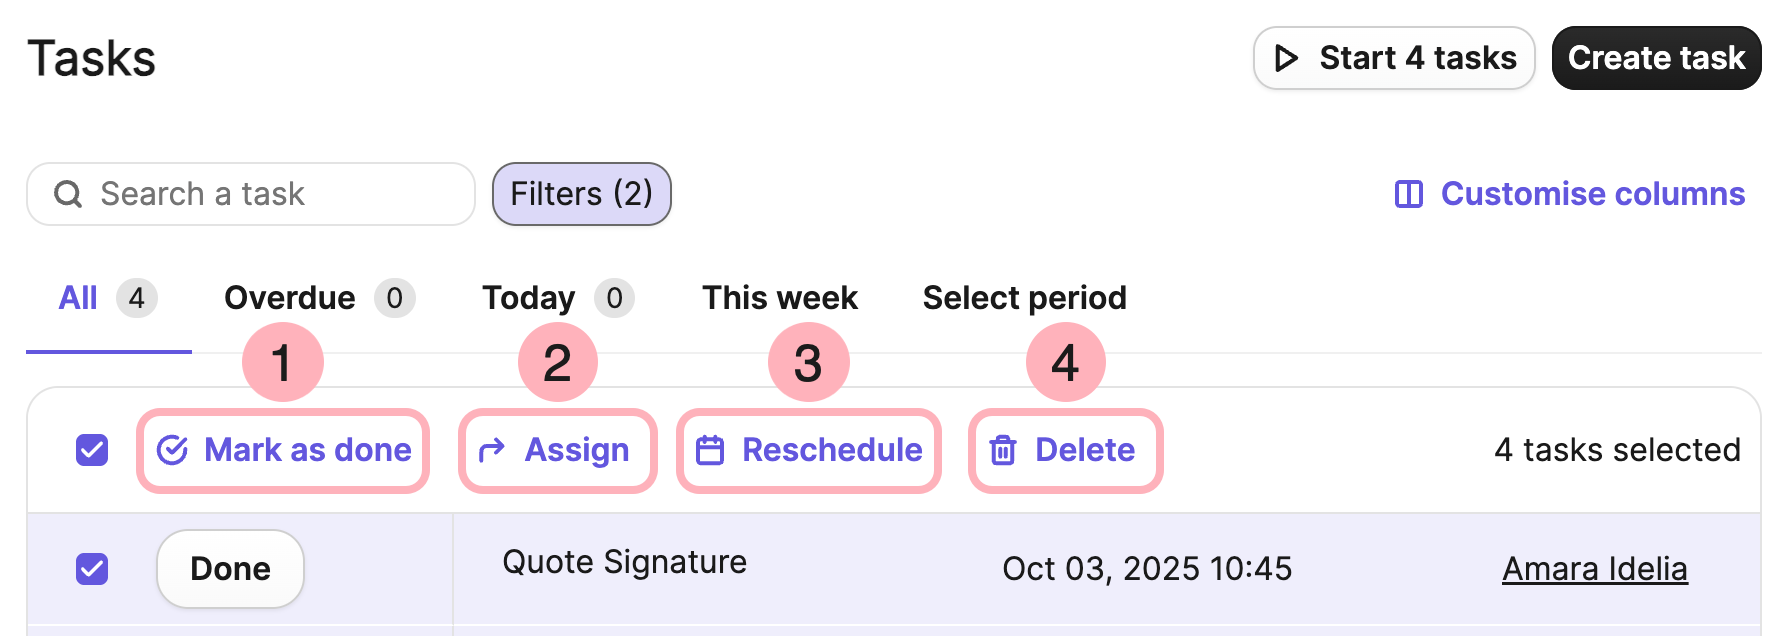Switch to the Overdue tab
This screenshot has width=1784, height=636.
pyautogui.click(x=291, y=297)
